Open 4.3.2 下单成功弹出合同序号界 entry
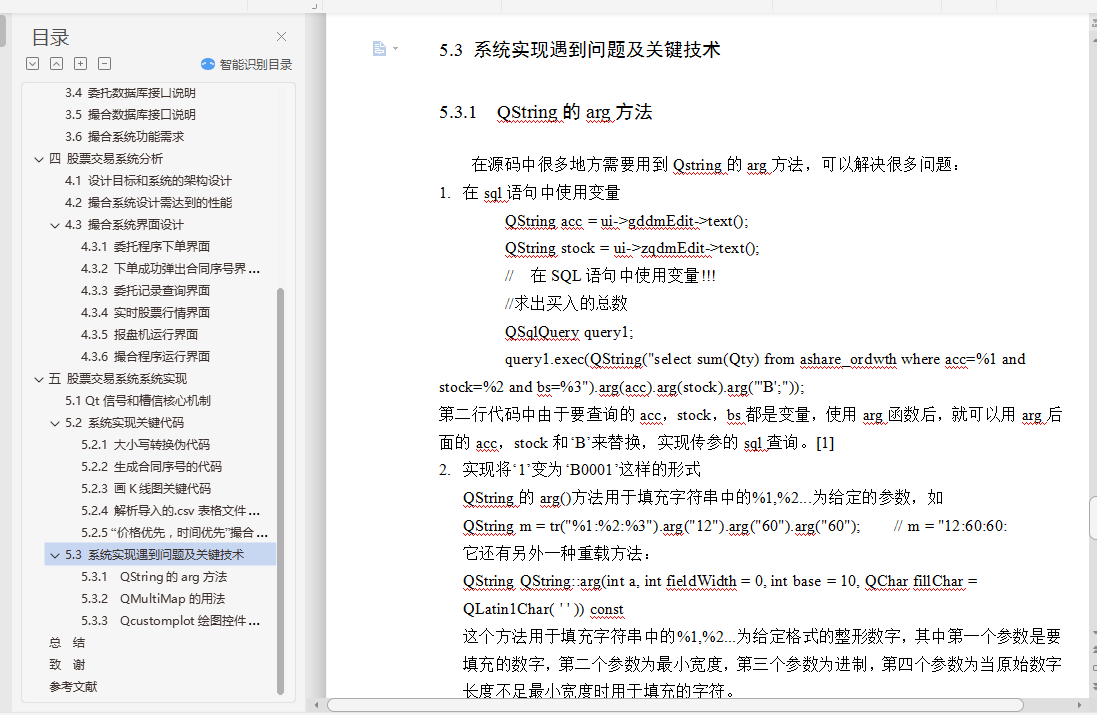The width and height of the screenshot is (1097, 715). 170,269
